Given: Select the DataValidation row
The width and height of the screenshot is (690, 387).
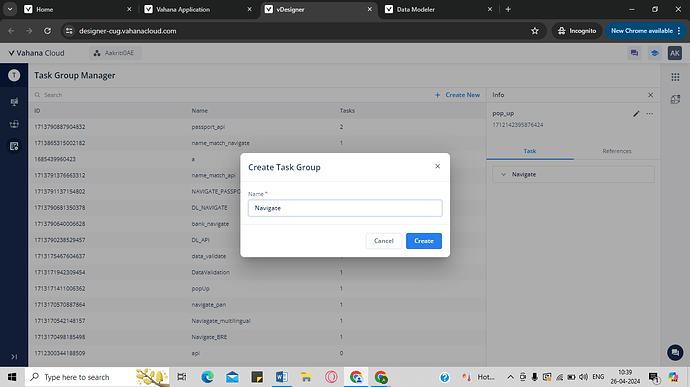Looking at the screenshot, I should (257, 272).
